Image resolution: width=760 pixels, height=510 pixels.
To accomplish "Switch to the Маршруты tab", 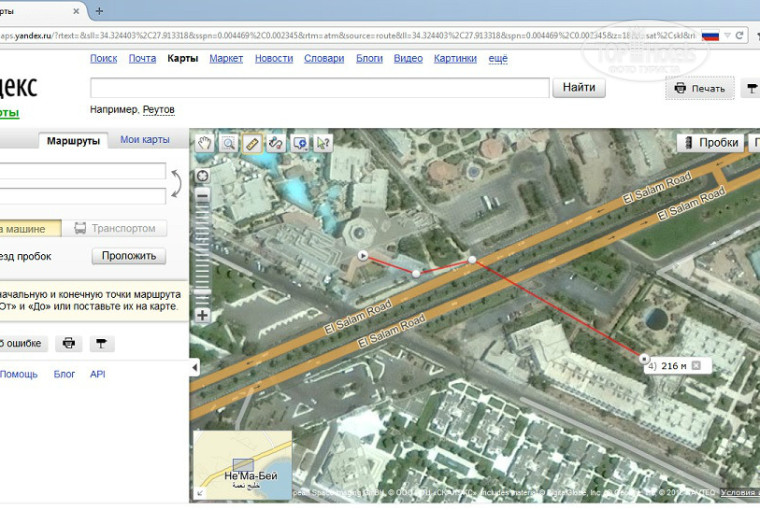I will click(73, 140).
